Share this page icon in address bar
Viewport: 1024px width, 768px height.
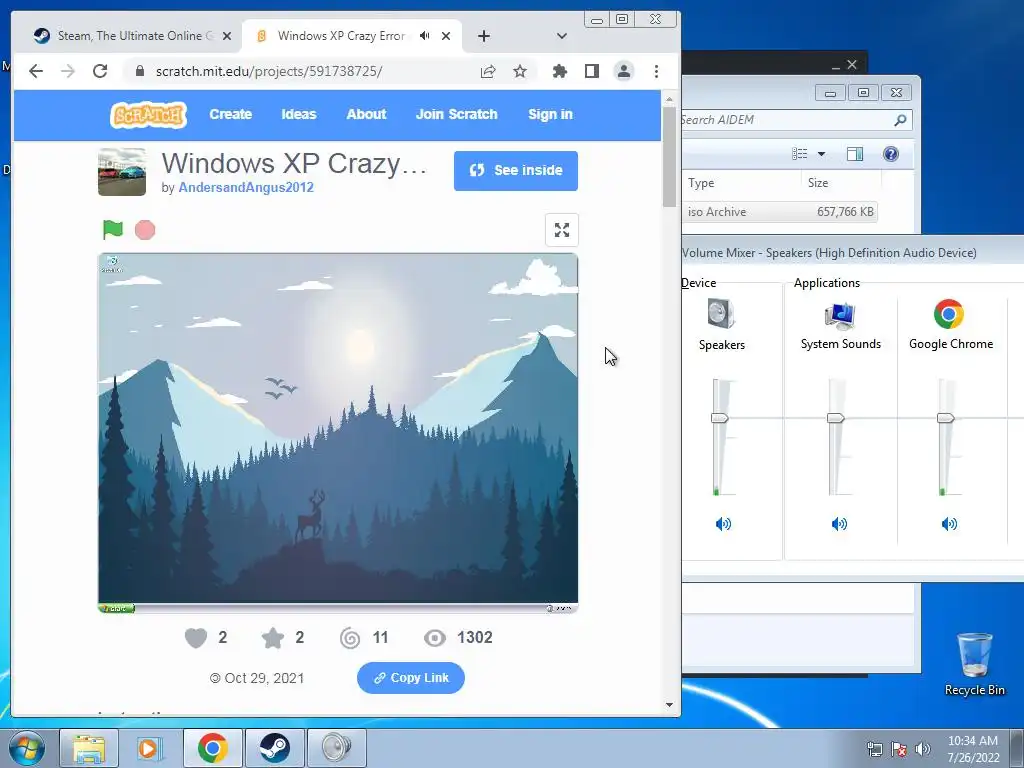[488, 71]
